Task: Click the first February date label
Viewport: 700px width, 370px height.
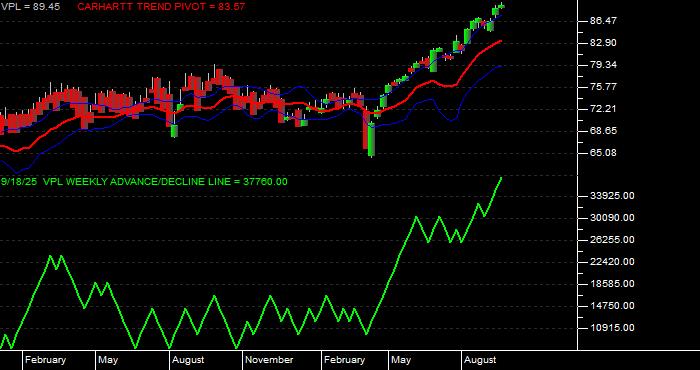Action: click(46, 360)
